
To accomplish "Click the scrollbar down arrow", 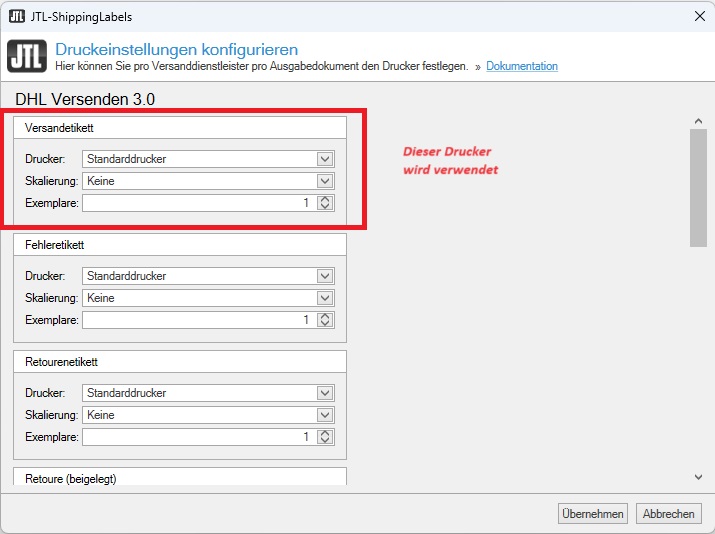I will (698, 477).
